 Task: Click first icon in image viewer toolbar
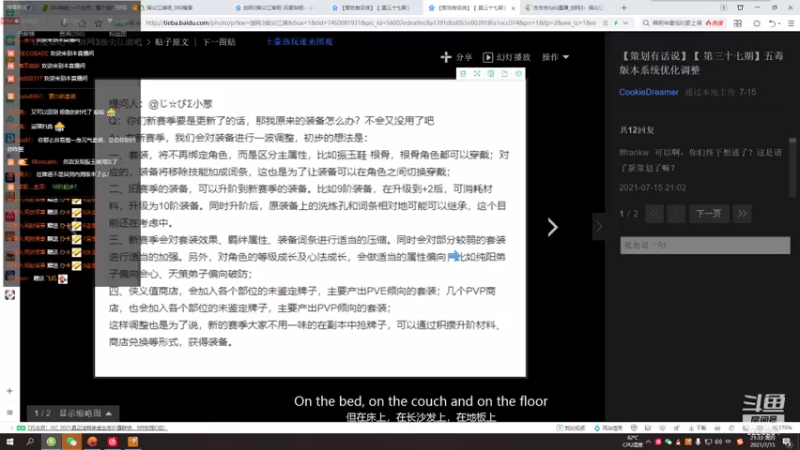(463, 74)
